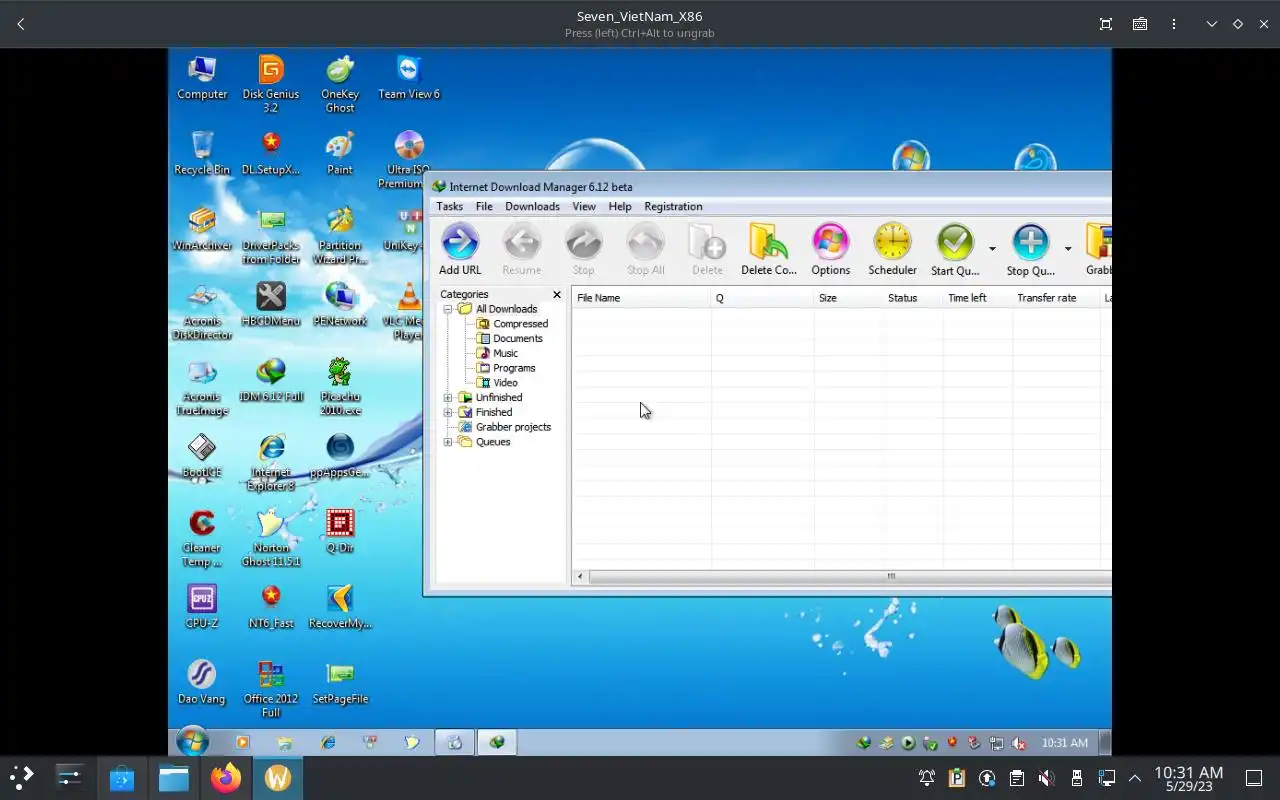
Task: Select the HBCDMenu desktop icon
Action: pos(270,305)
